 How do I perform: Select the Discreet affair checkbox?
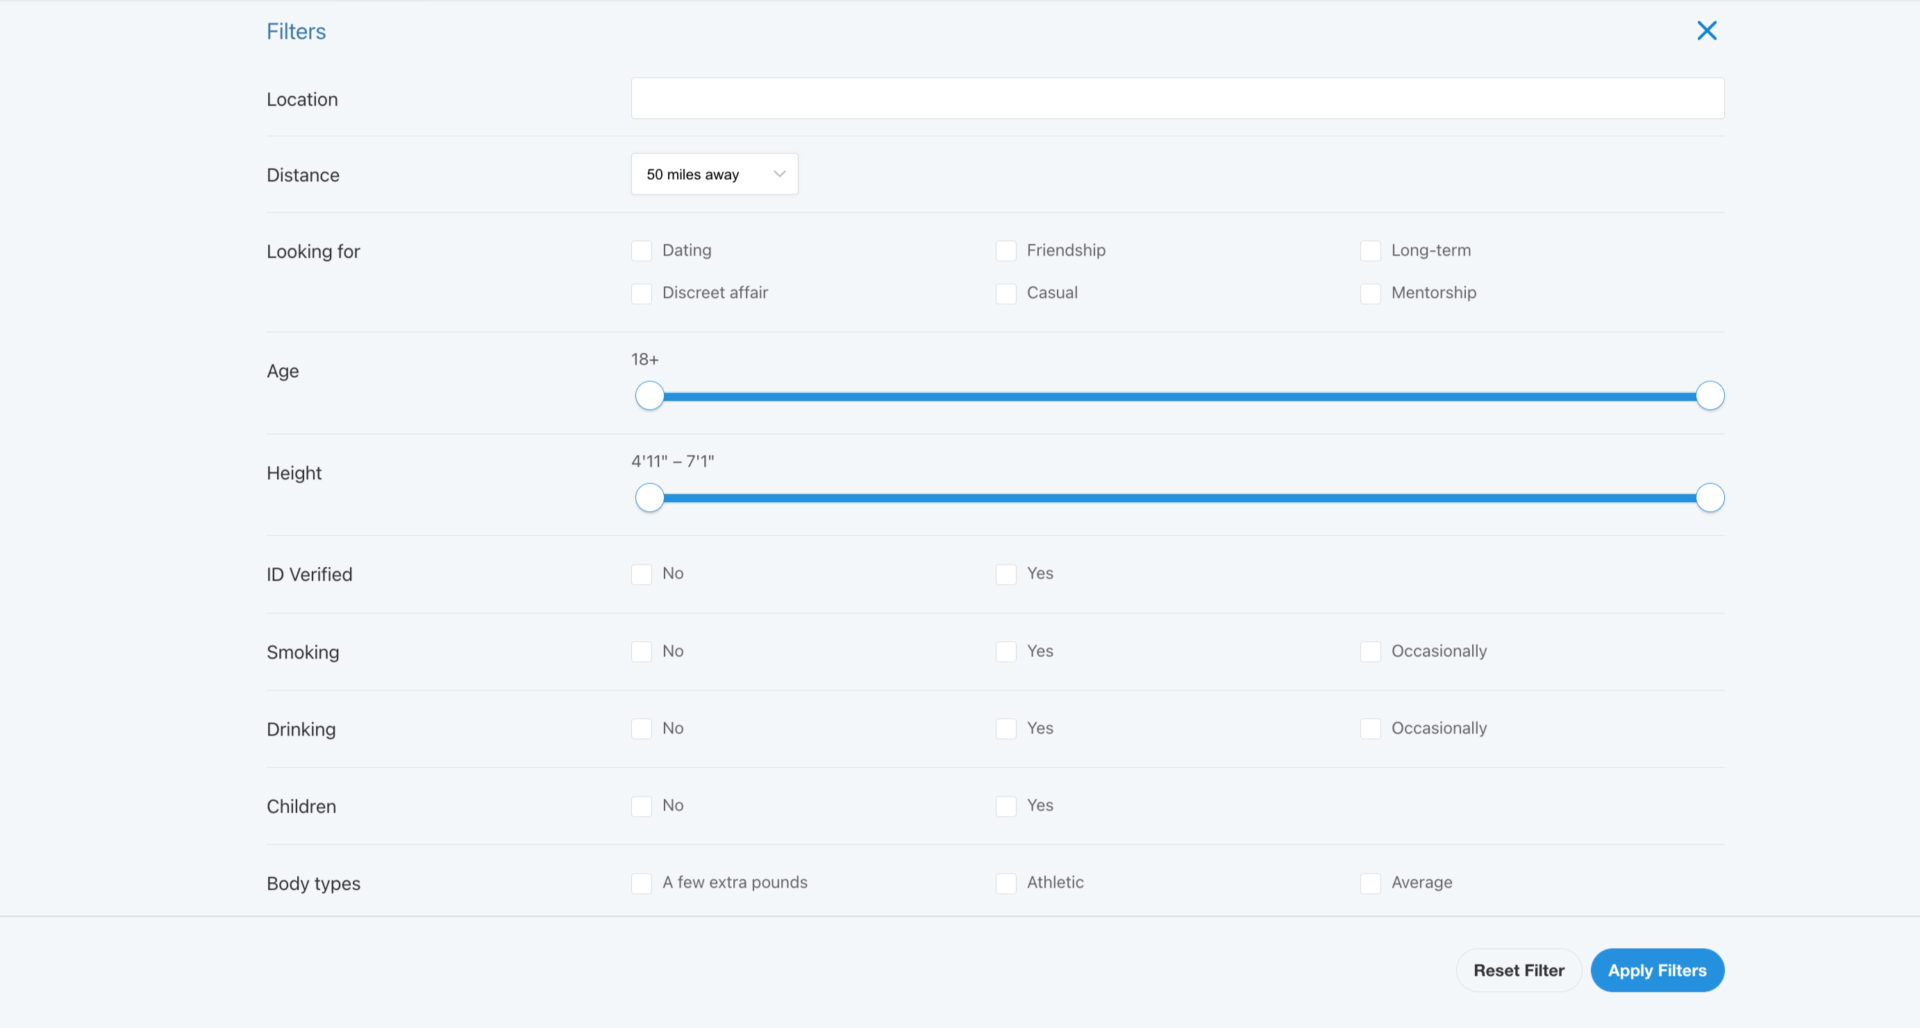coord(642,294)
